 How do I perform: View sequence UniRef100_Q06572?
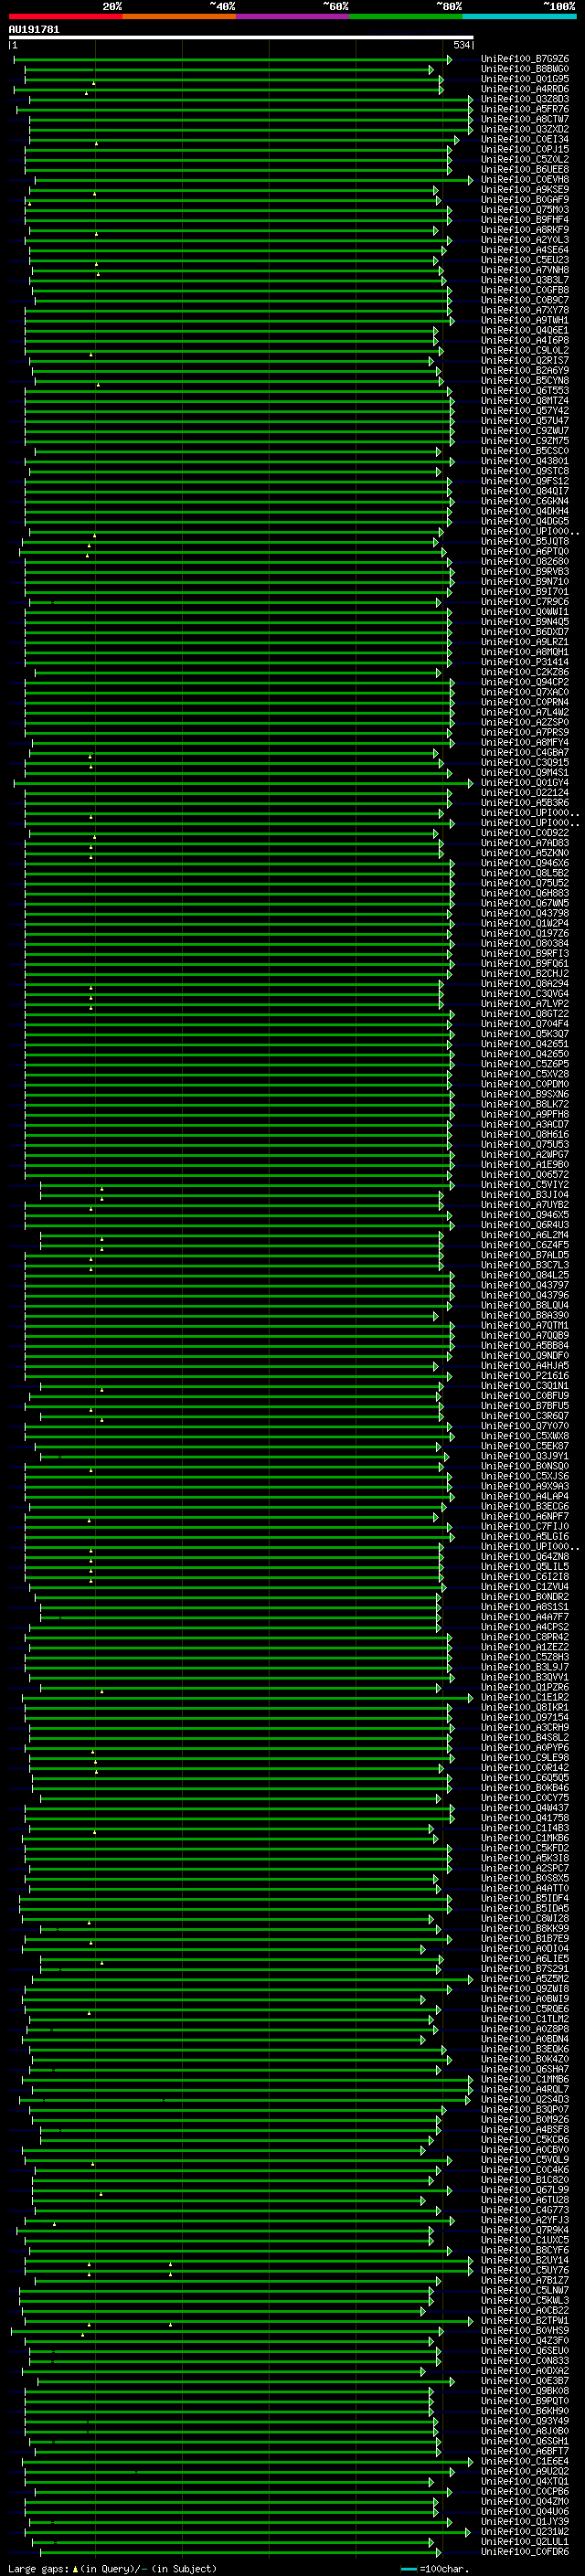(x=525, y=1175)
